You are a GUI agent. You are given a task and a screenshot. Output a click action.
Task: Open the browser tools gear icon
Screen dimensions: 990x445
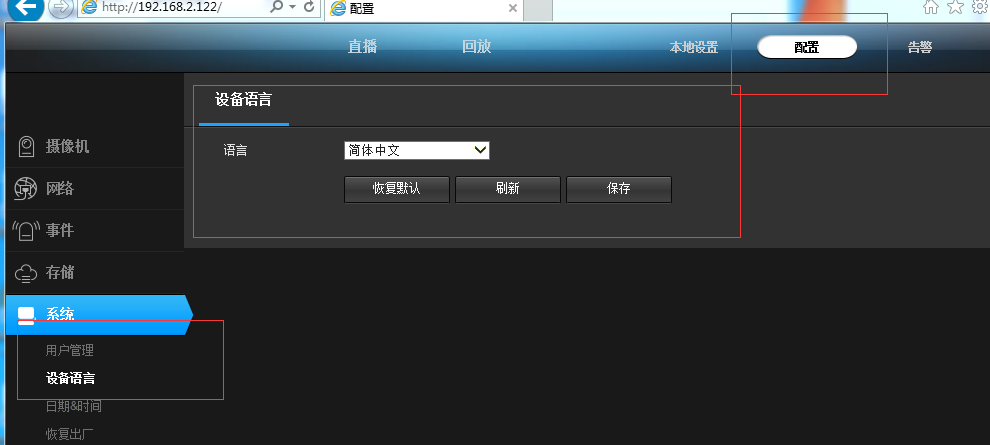click(981, 7)
